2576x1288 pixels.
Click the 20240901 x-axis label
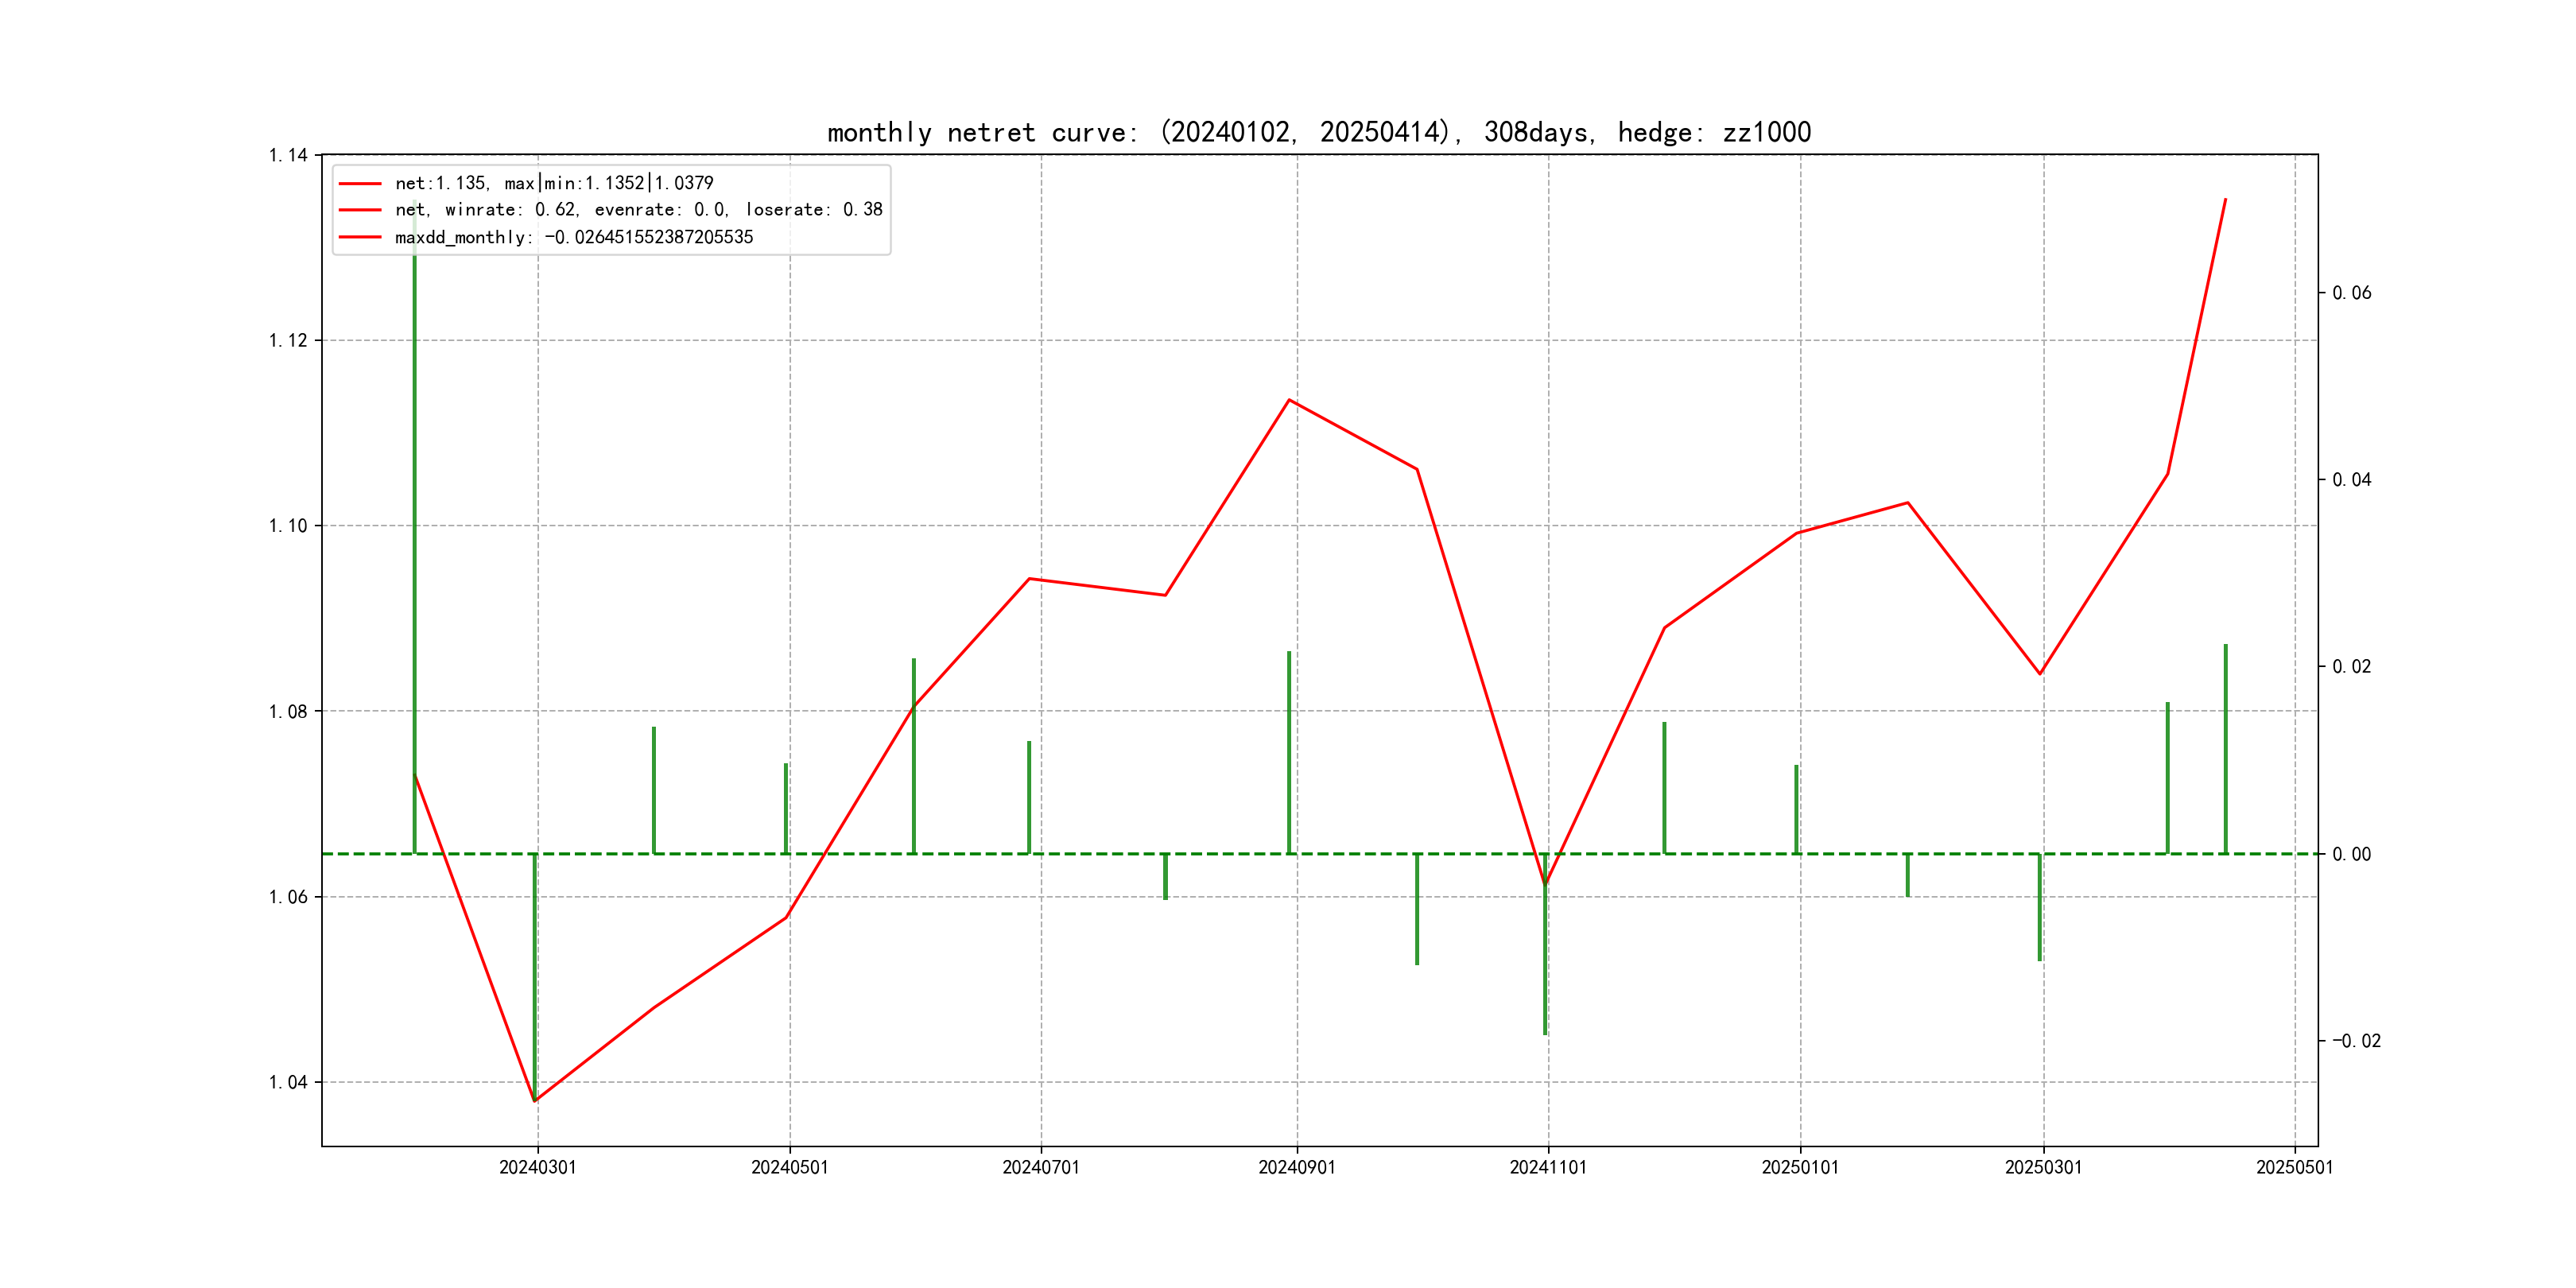pos(1296,1167)
